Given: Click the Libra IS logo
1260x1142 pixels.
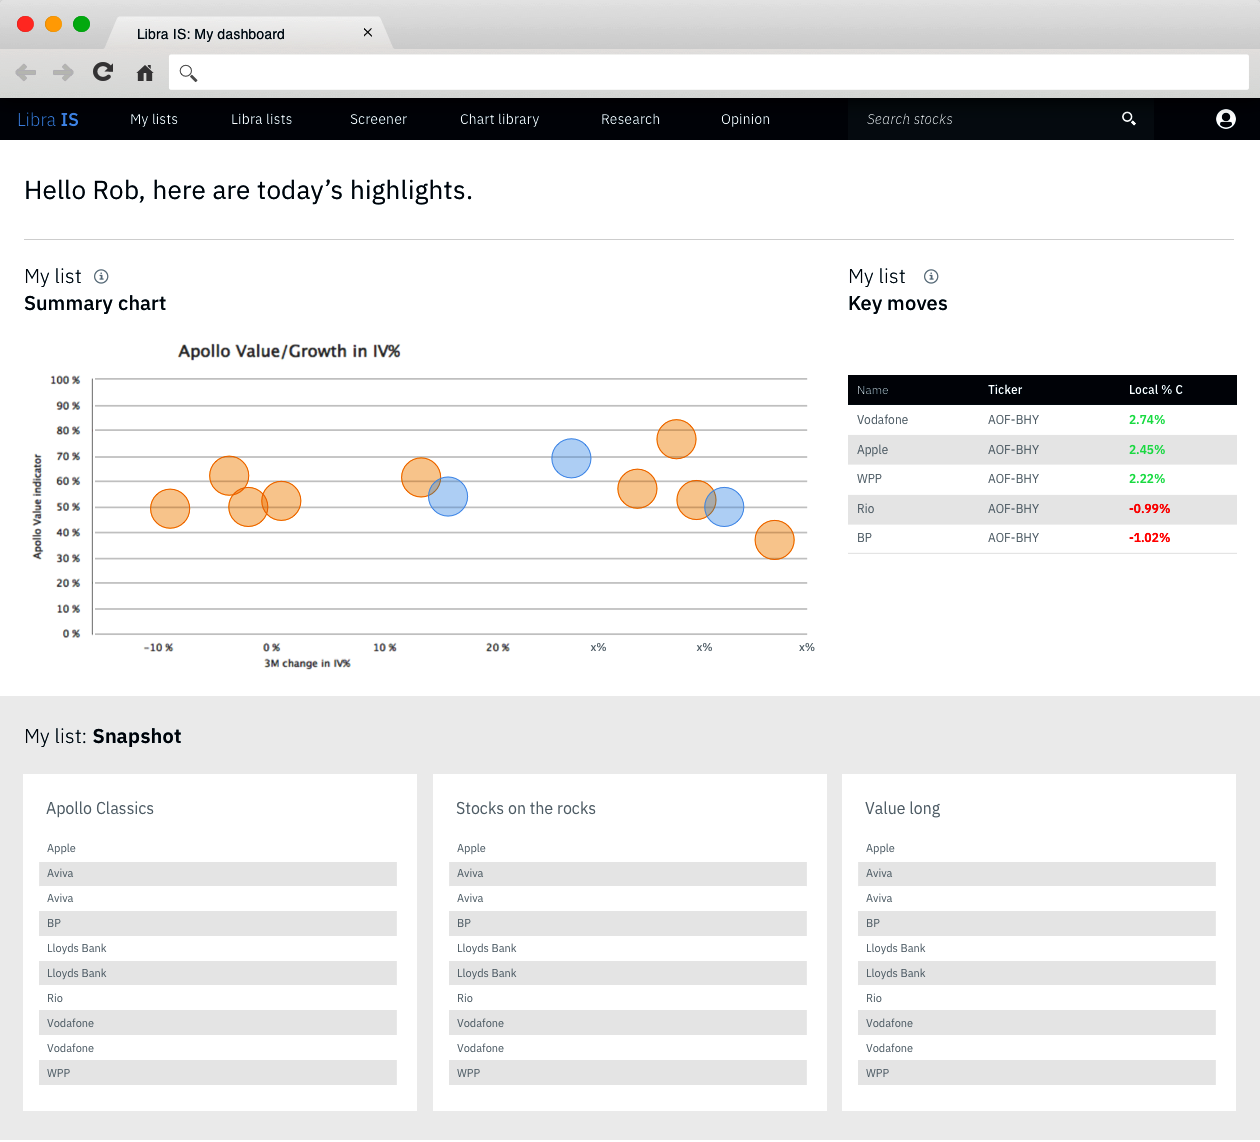Looking at the screenshot, I should (48, 120).
